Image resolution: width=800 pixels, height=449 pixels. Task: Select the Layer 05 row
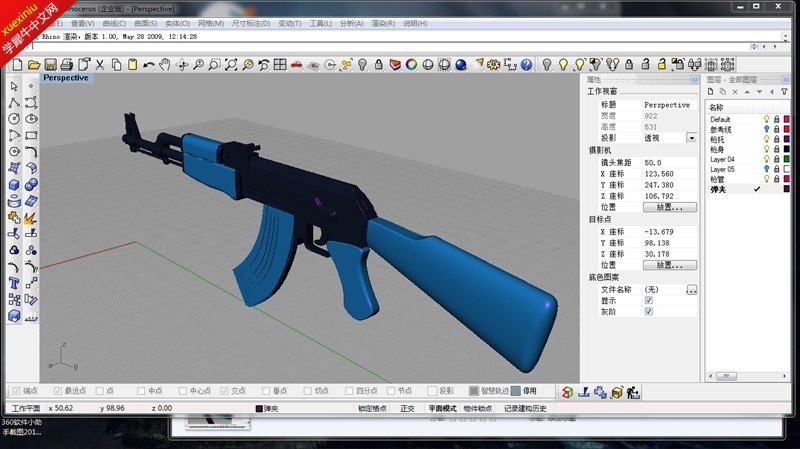[748, 169]
